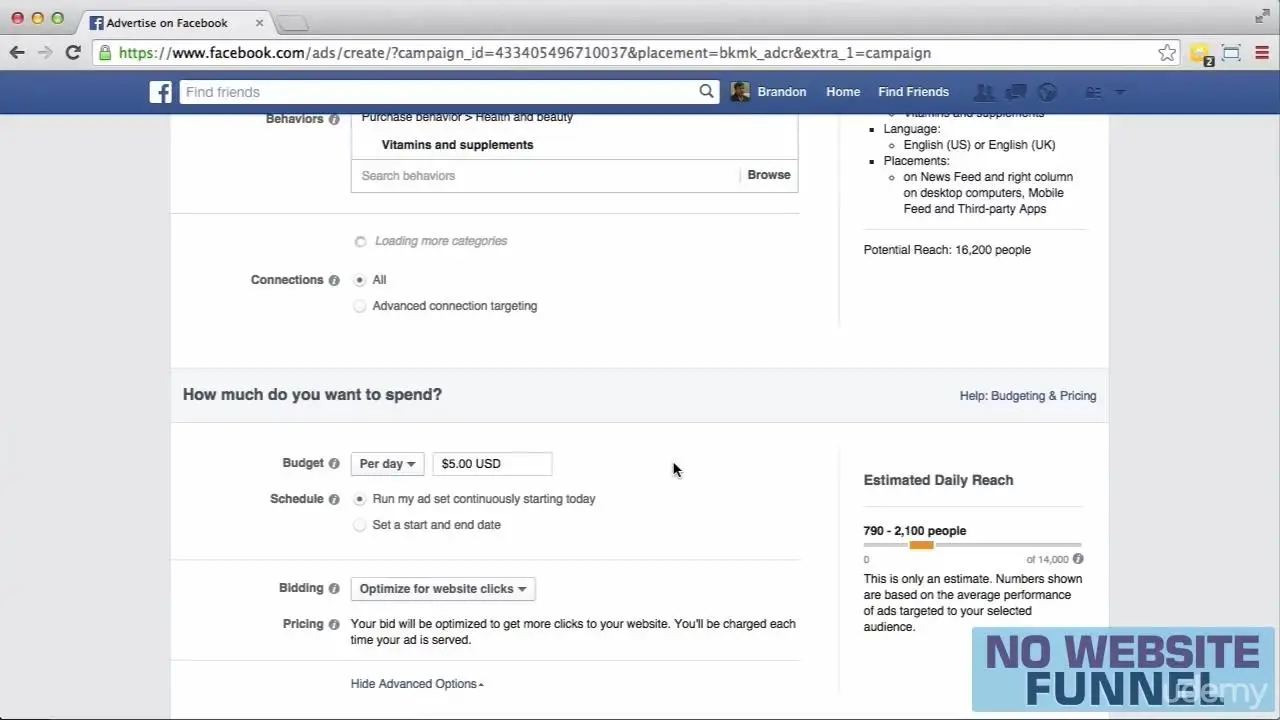Viewport: 1280px width, 720px height.
Task: Open a new browser tab
Action: tap(291, 23)
